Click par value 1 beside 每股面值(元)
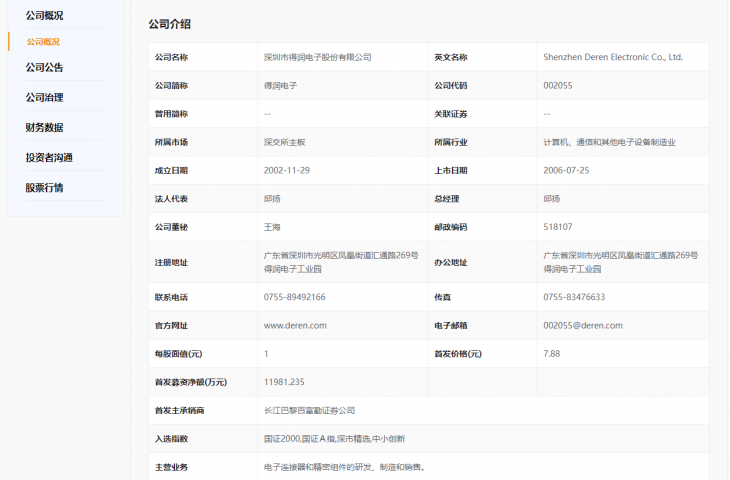Image resolution: width=730 pixels, height=480 pixels. click(x=266, y=354)
